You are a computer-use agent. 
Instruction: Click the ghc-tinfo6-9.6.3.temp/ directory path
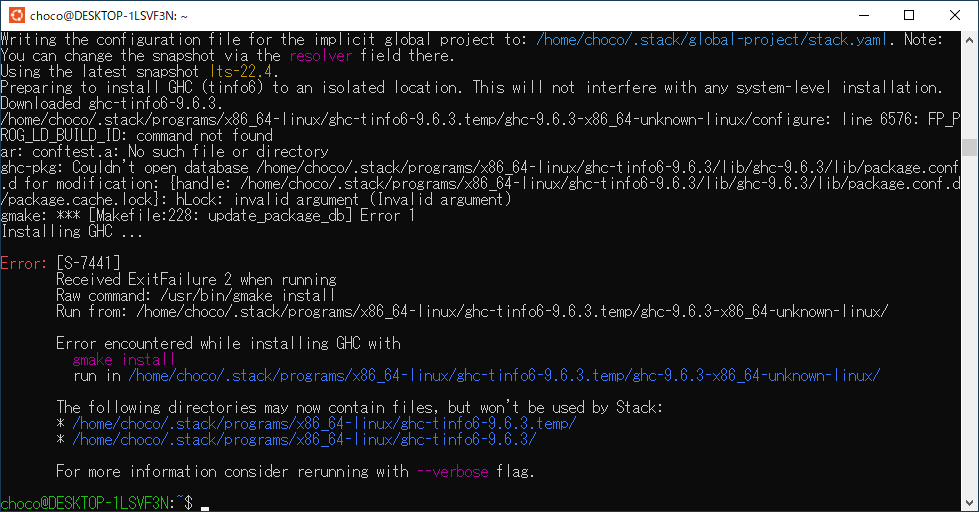(324, 423)
